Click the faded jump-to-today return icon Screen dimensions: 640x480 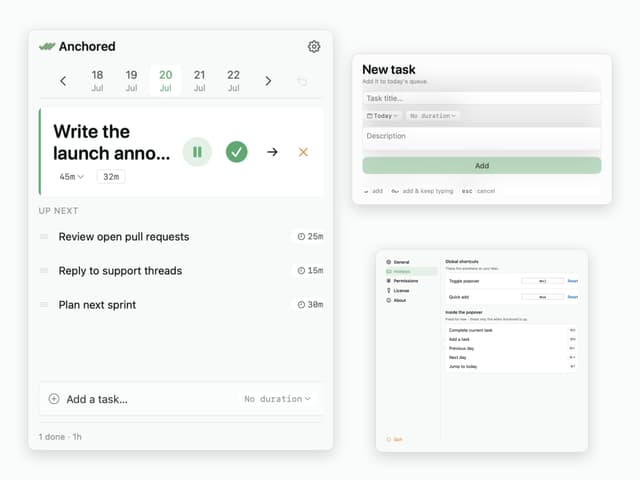302,82
